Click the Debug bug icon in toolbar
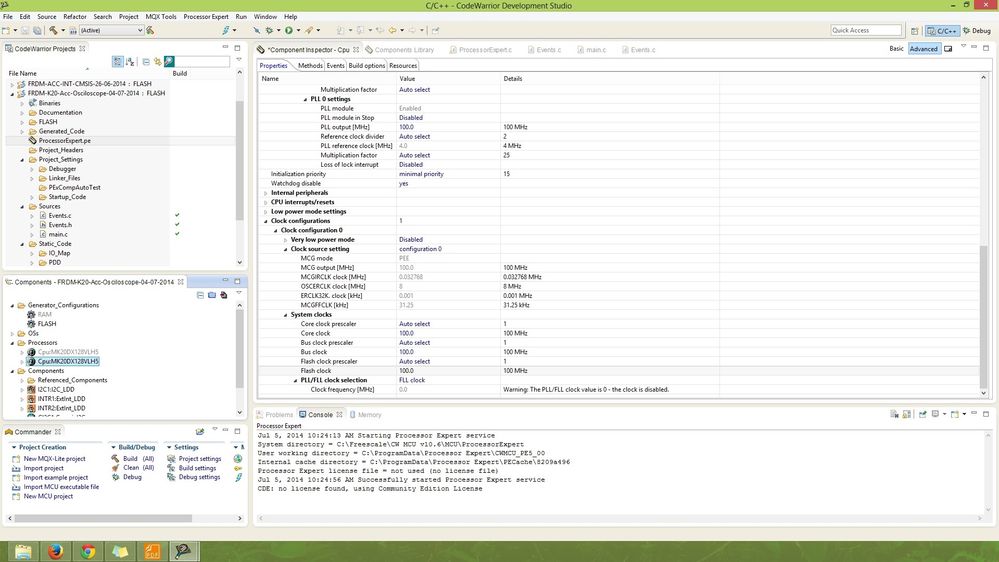Screen dimensions: 999x562 270,30
